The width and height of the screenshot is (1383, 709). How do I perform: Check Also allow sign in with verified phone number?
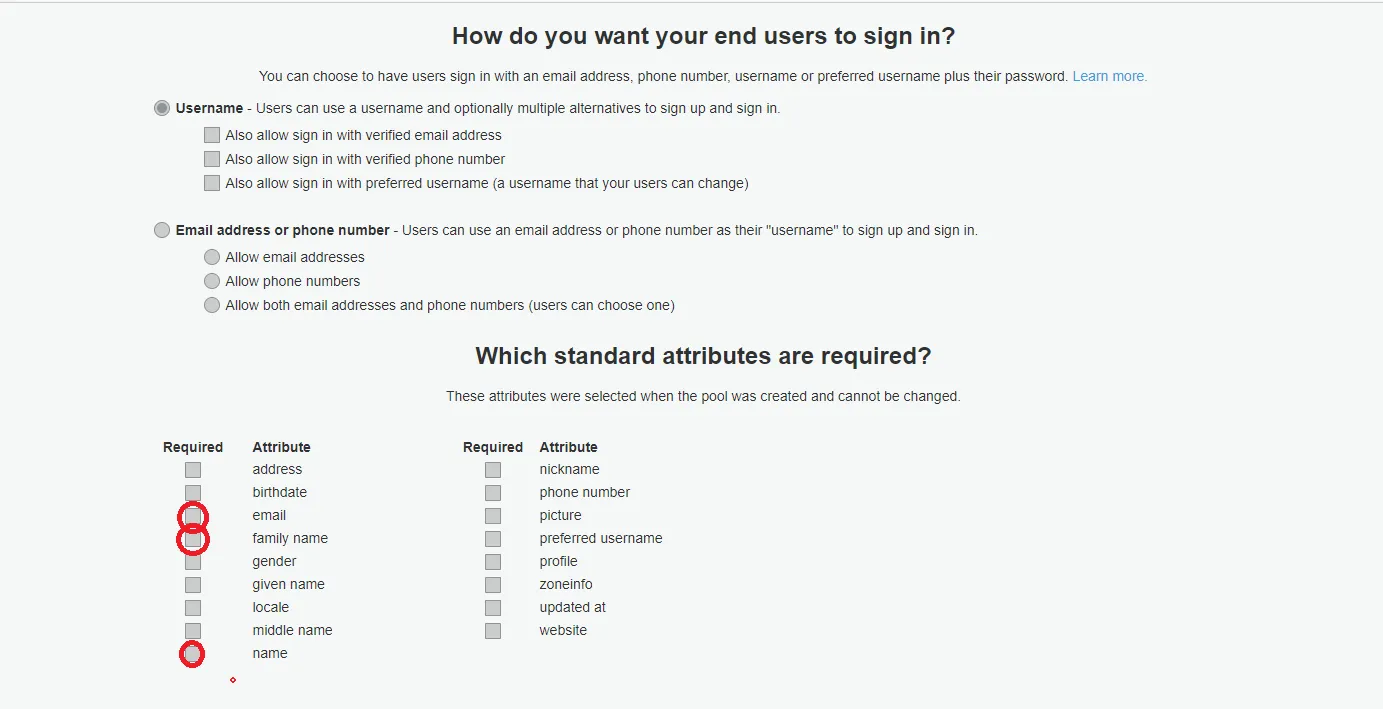[212, 159]
